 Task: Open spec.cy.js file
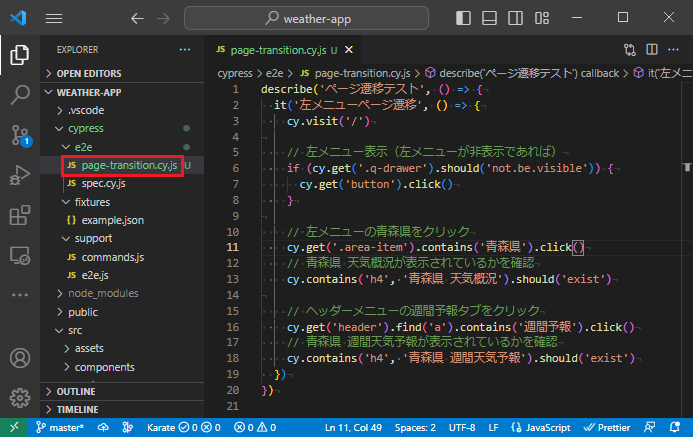click(x=122, y=183)
